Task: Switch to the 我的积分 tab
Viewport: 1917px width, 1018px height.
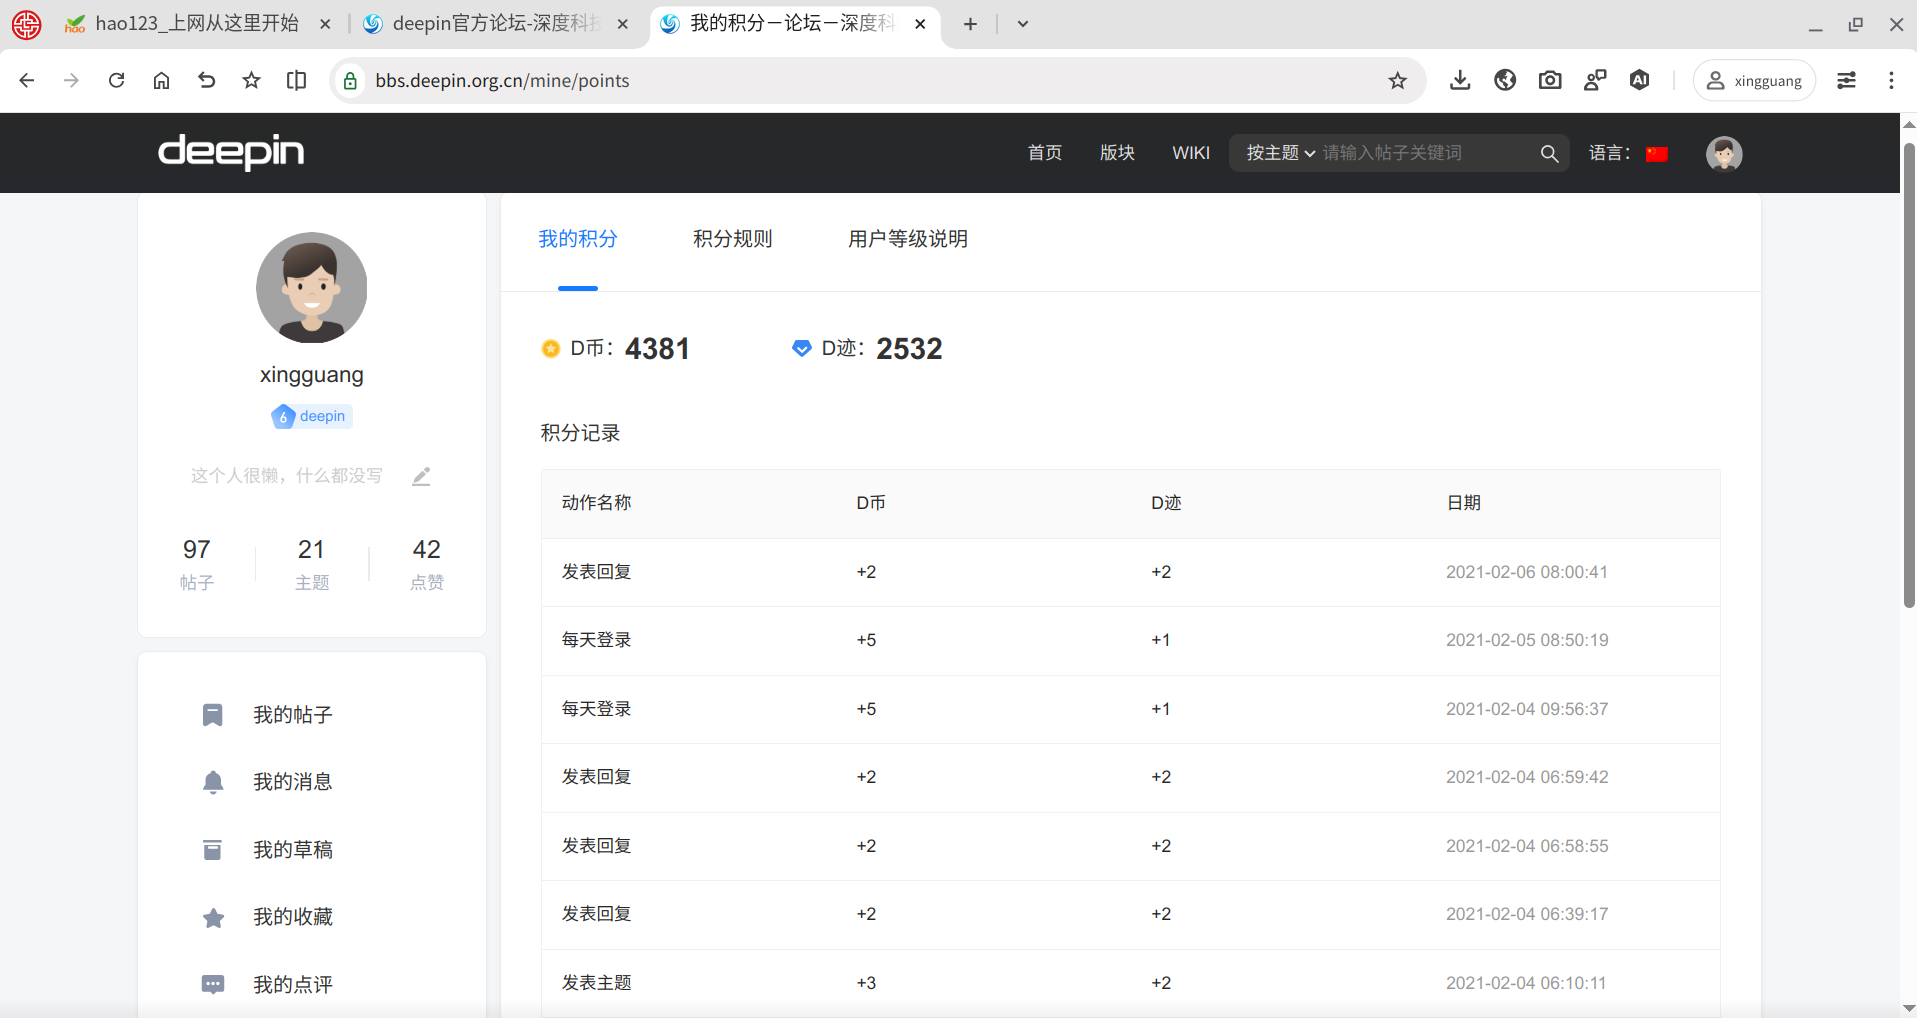Action: [x=578, y=239]
